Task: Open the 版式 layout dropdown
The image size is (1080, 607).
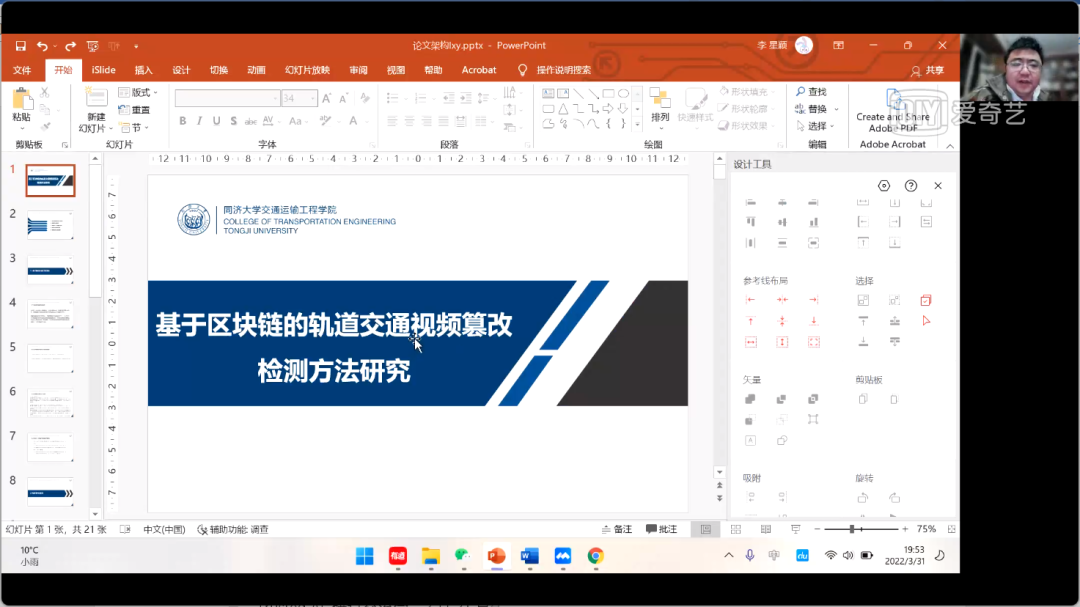Action: point(135,92)
